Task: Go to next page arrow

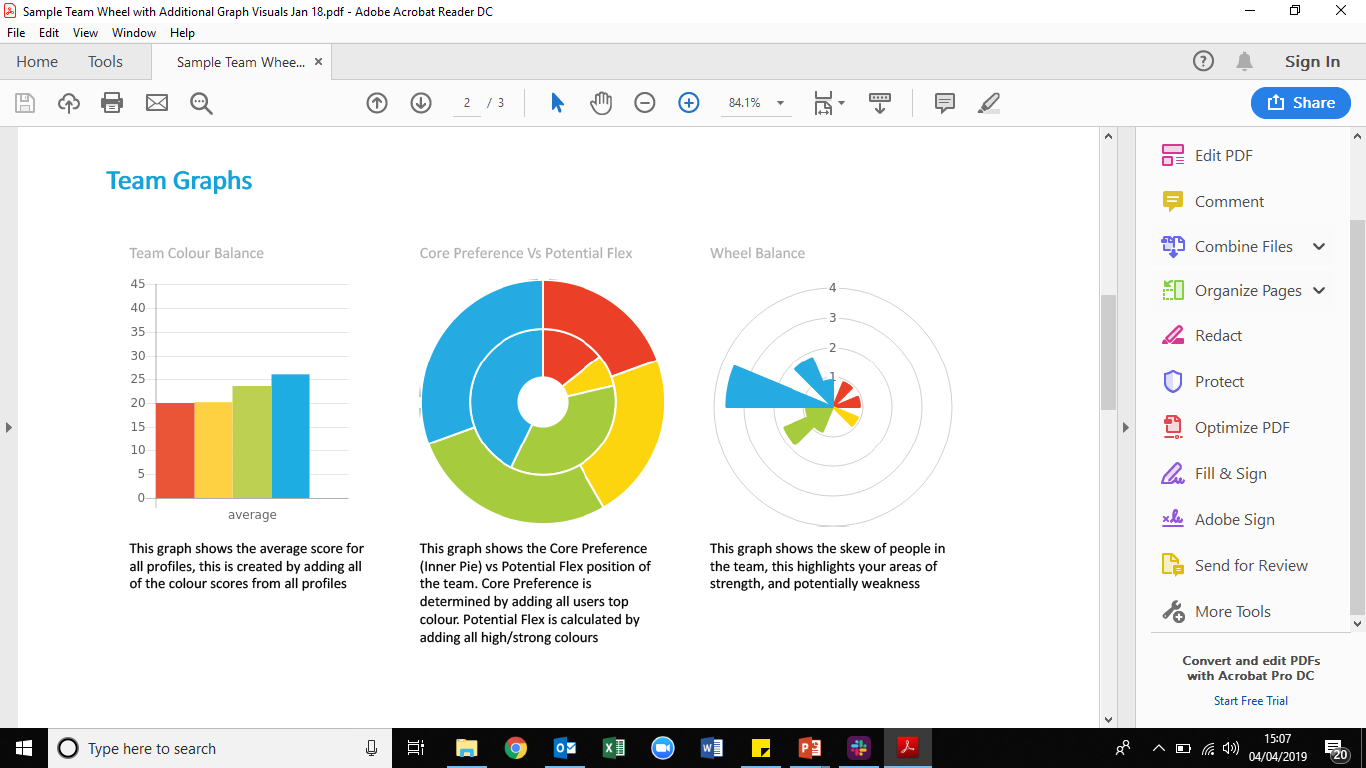Action: (421, 103)
